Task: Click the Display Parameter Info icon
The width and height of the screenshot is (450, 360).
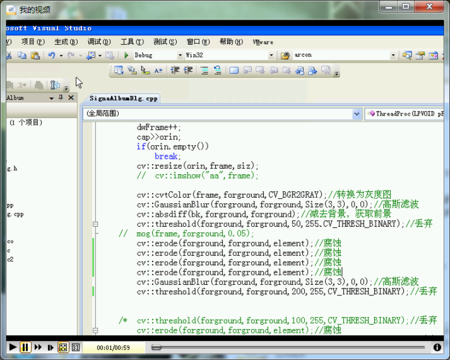Action: (x=132, y=70)
